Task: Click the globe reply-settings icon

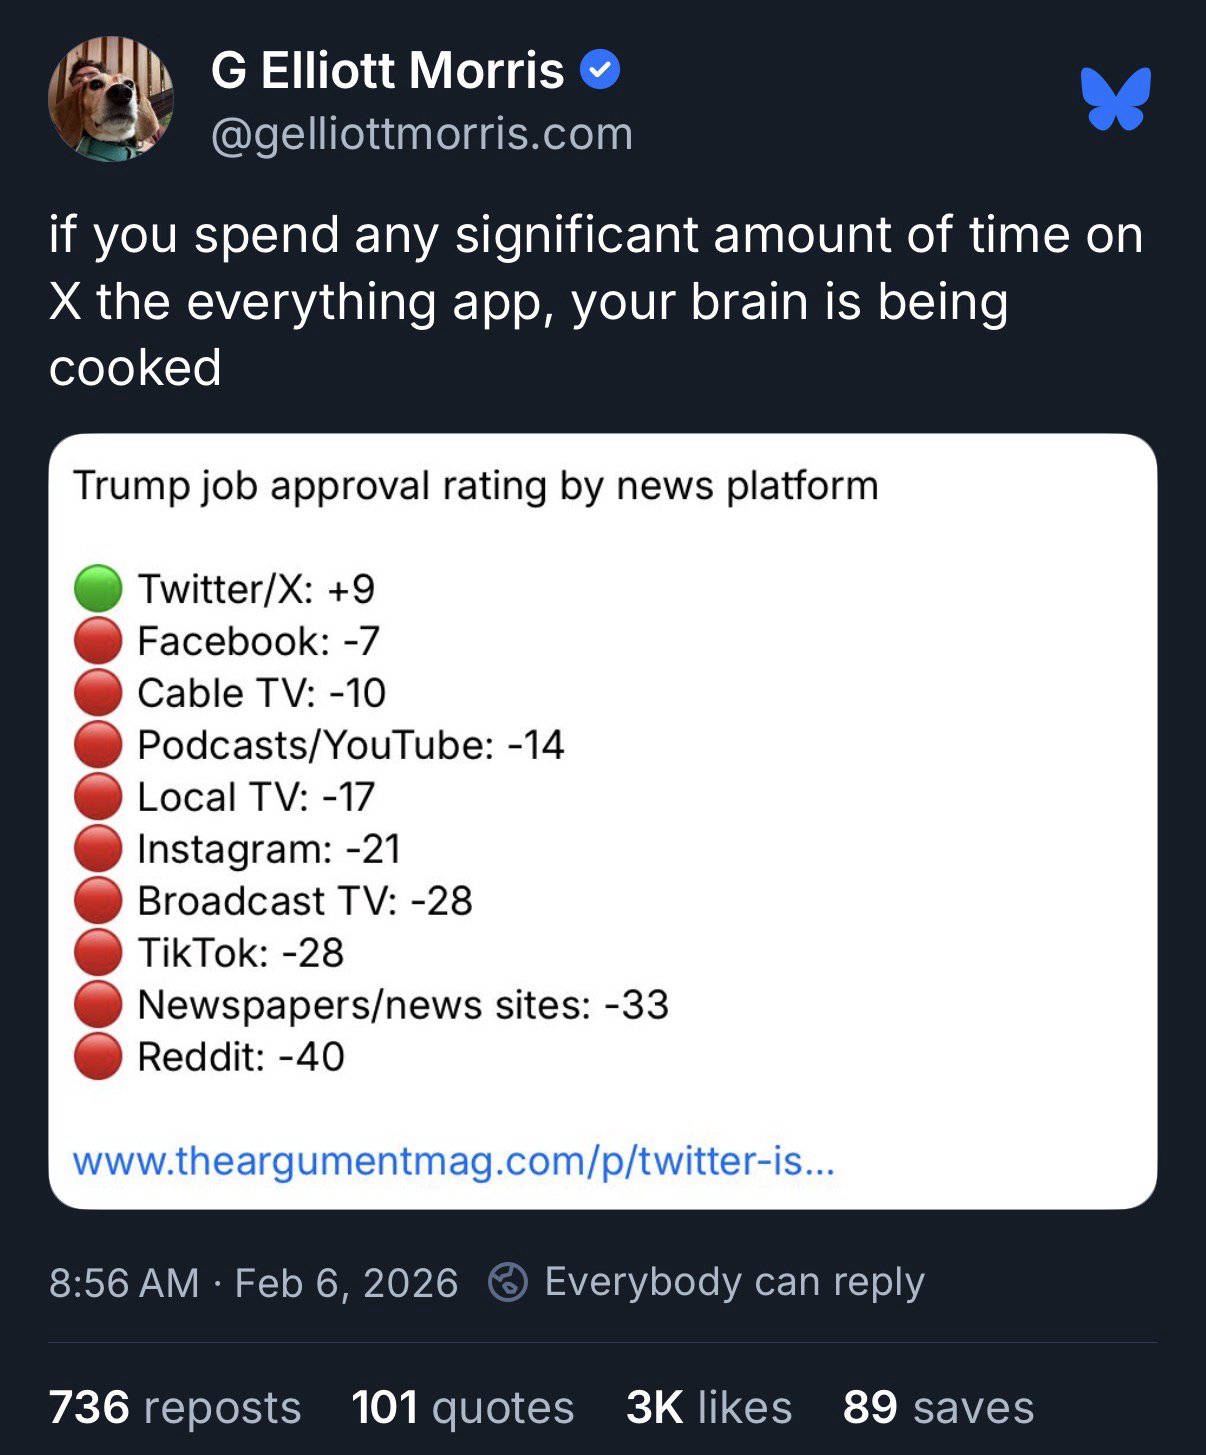Action: coord(508,1282)
